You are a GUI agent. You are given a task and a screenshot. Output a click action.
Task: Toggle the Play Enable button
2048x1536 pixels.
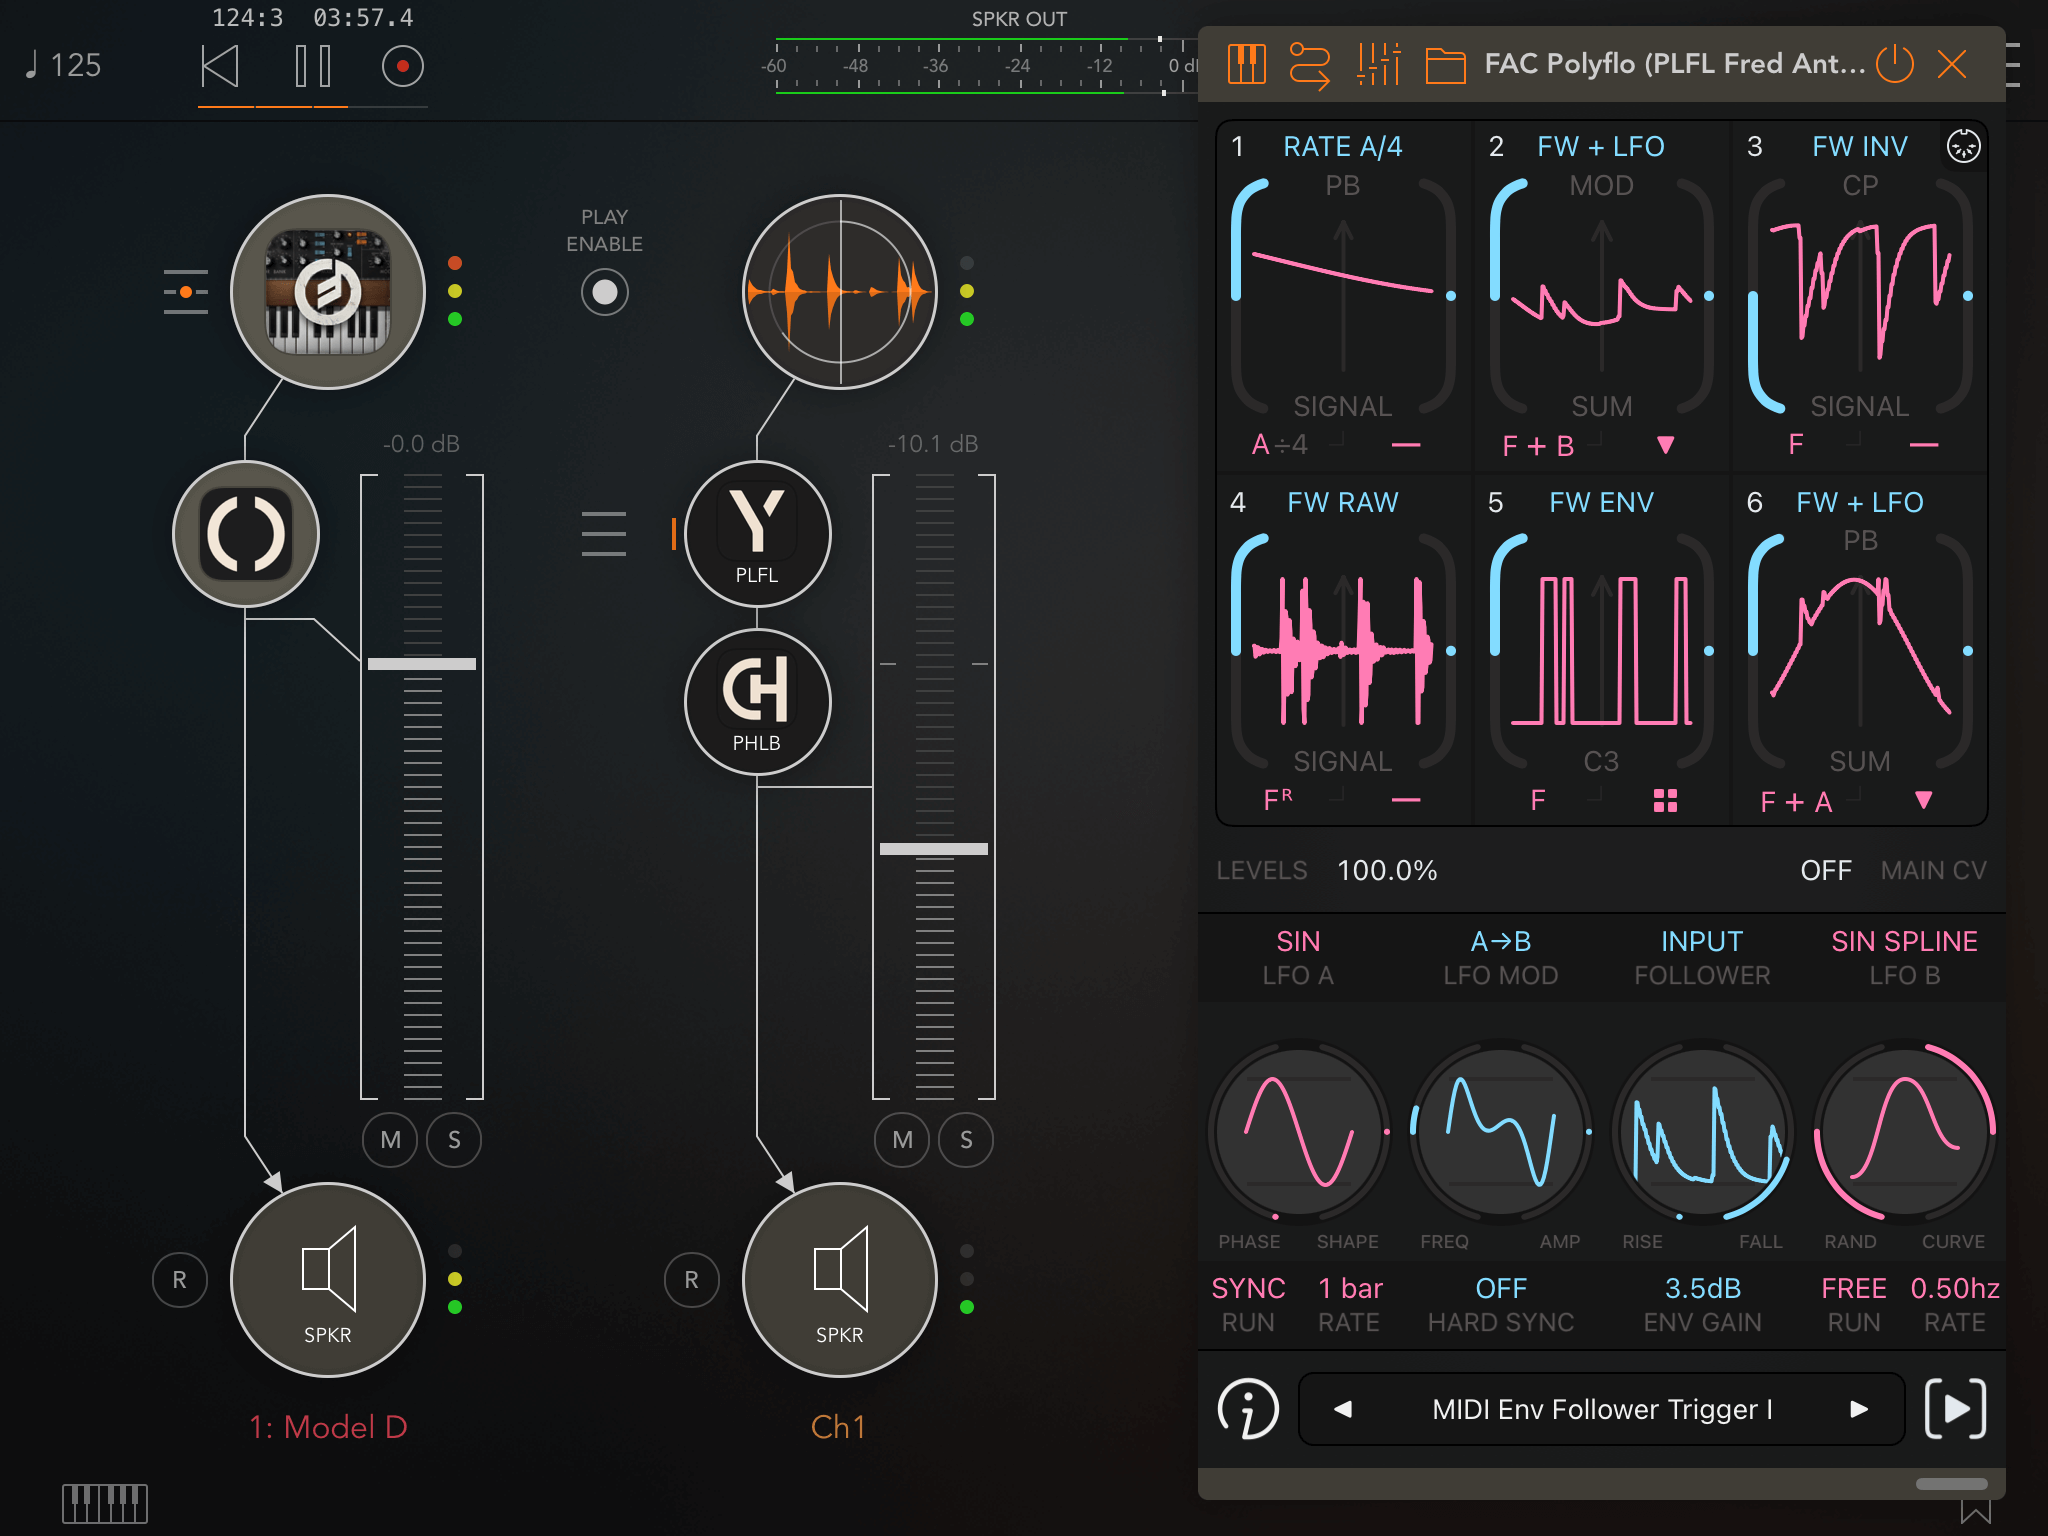pos(604,292)
